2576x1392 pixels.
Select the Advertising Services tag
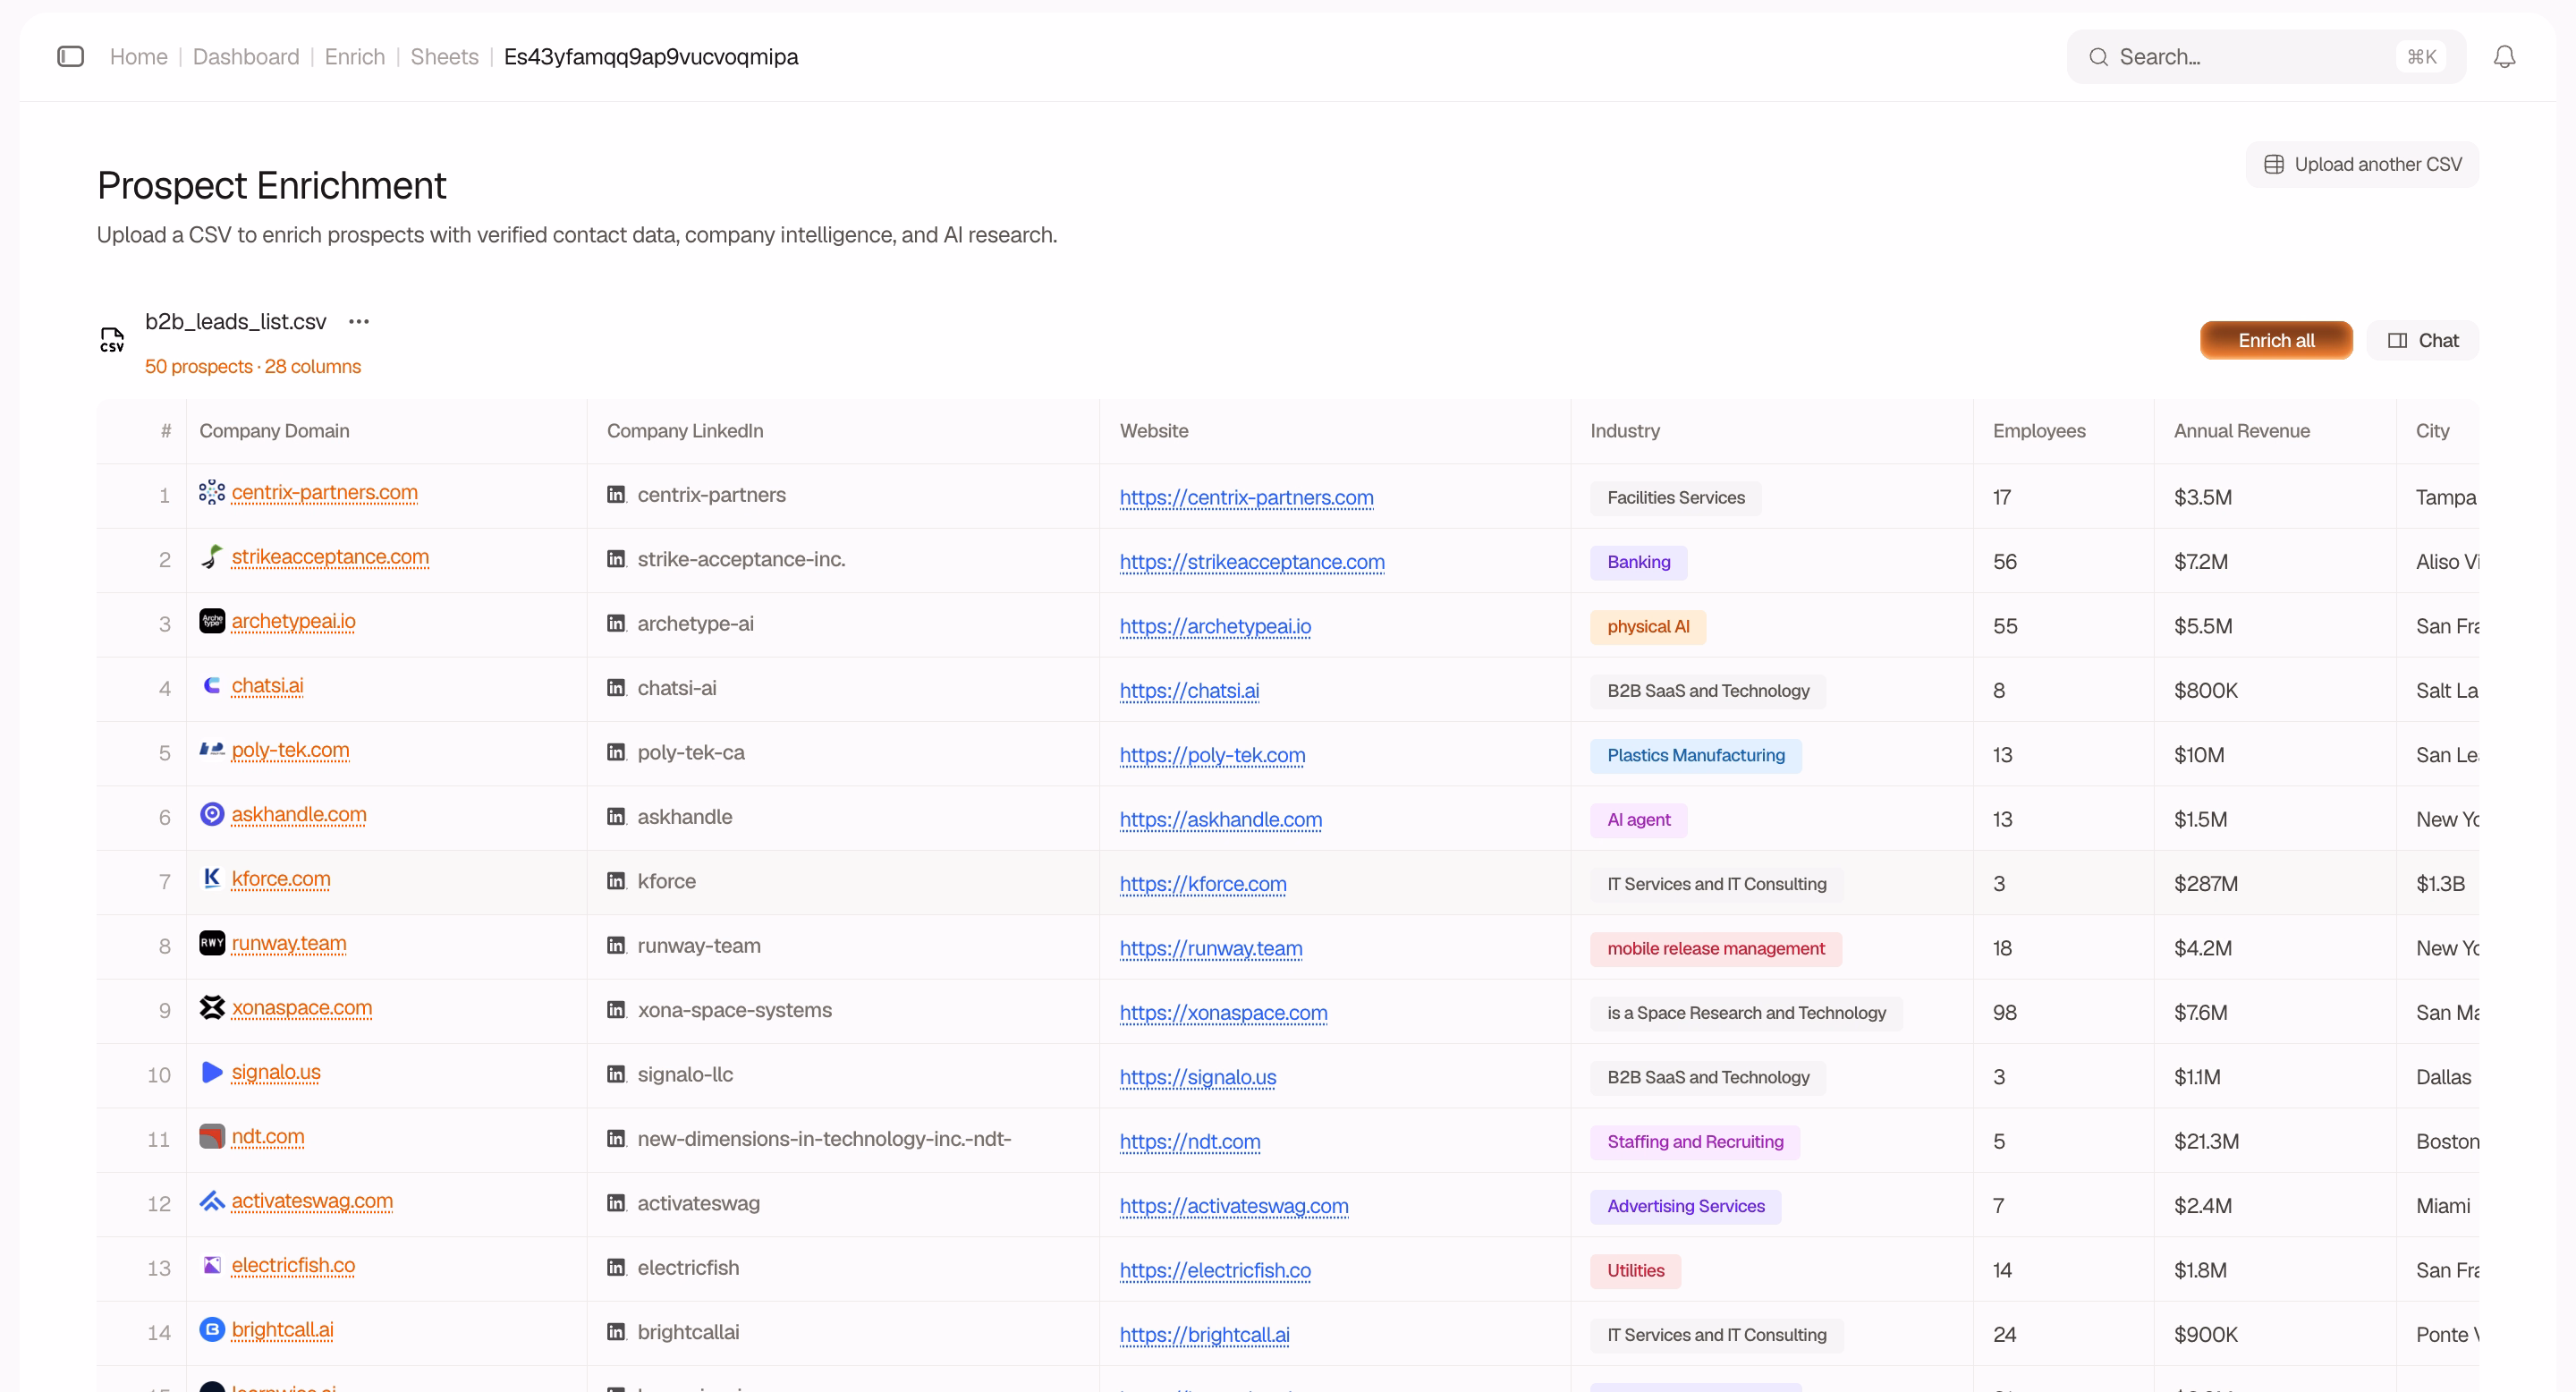click(x=1686, y=1205)
